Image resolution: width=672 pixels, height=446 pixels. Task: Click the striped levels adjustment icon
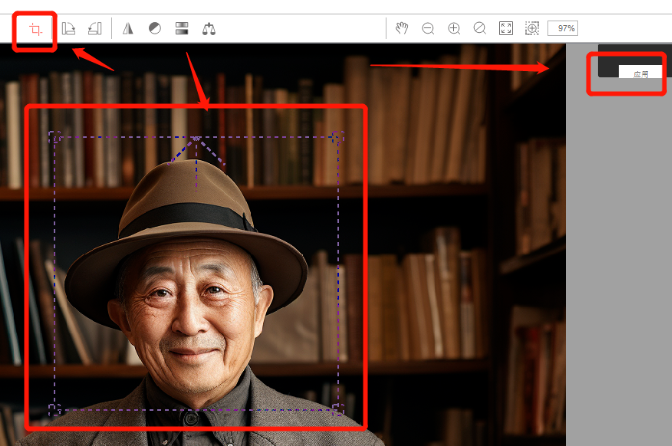182,29
